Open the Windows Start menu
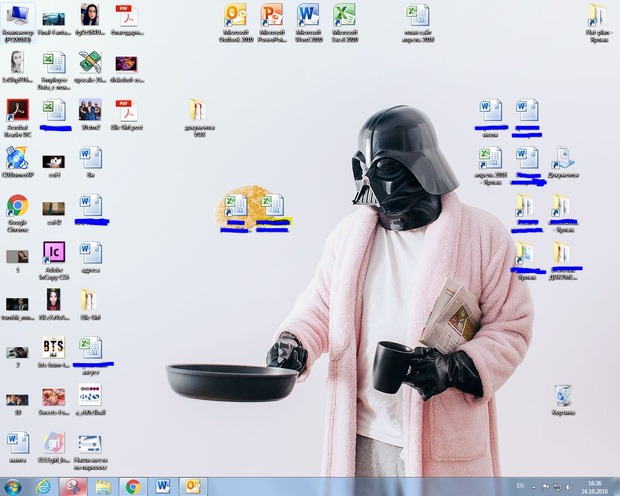Screen dimensions: 620x496 pos(13,487)
